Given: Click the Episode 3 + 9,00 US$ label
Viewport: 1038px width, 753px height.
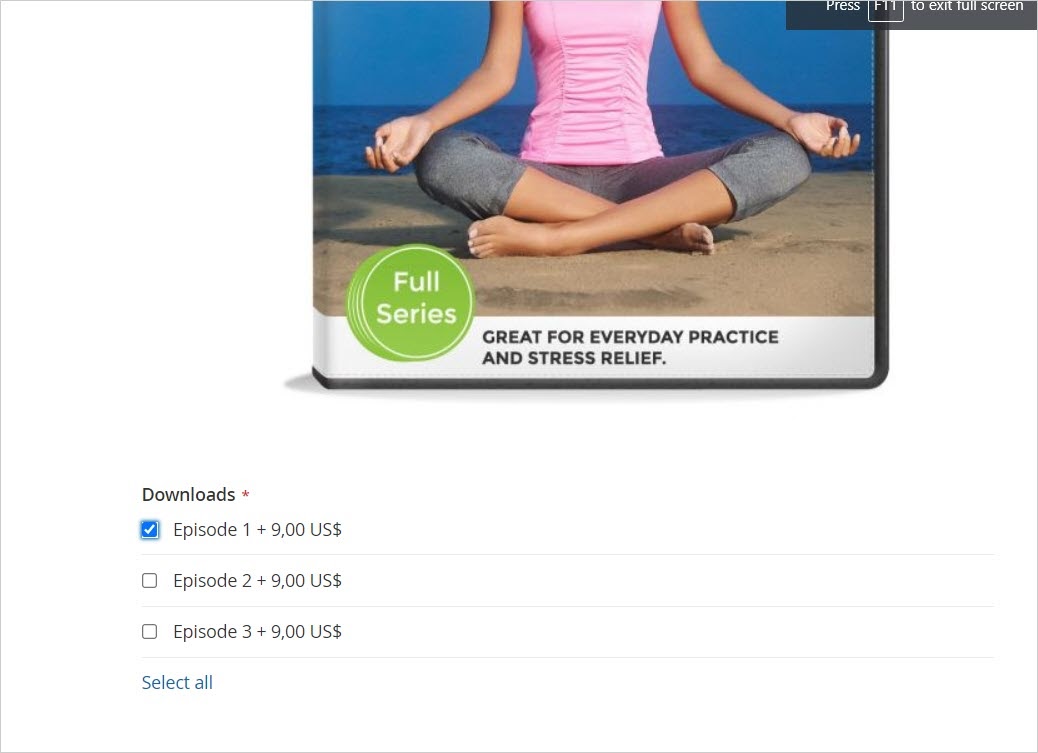Looking at the screenshot, I should [258, 632].
